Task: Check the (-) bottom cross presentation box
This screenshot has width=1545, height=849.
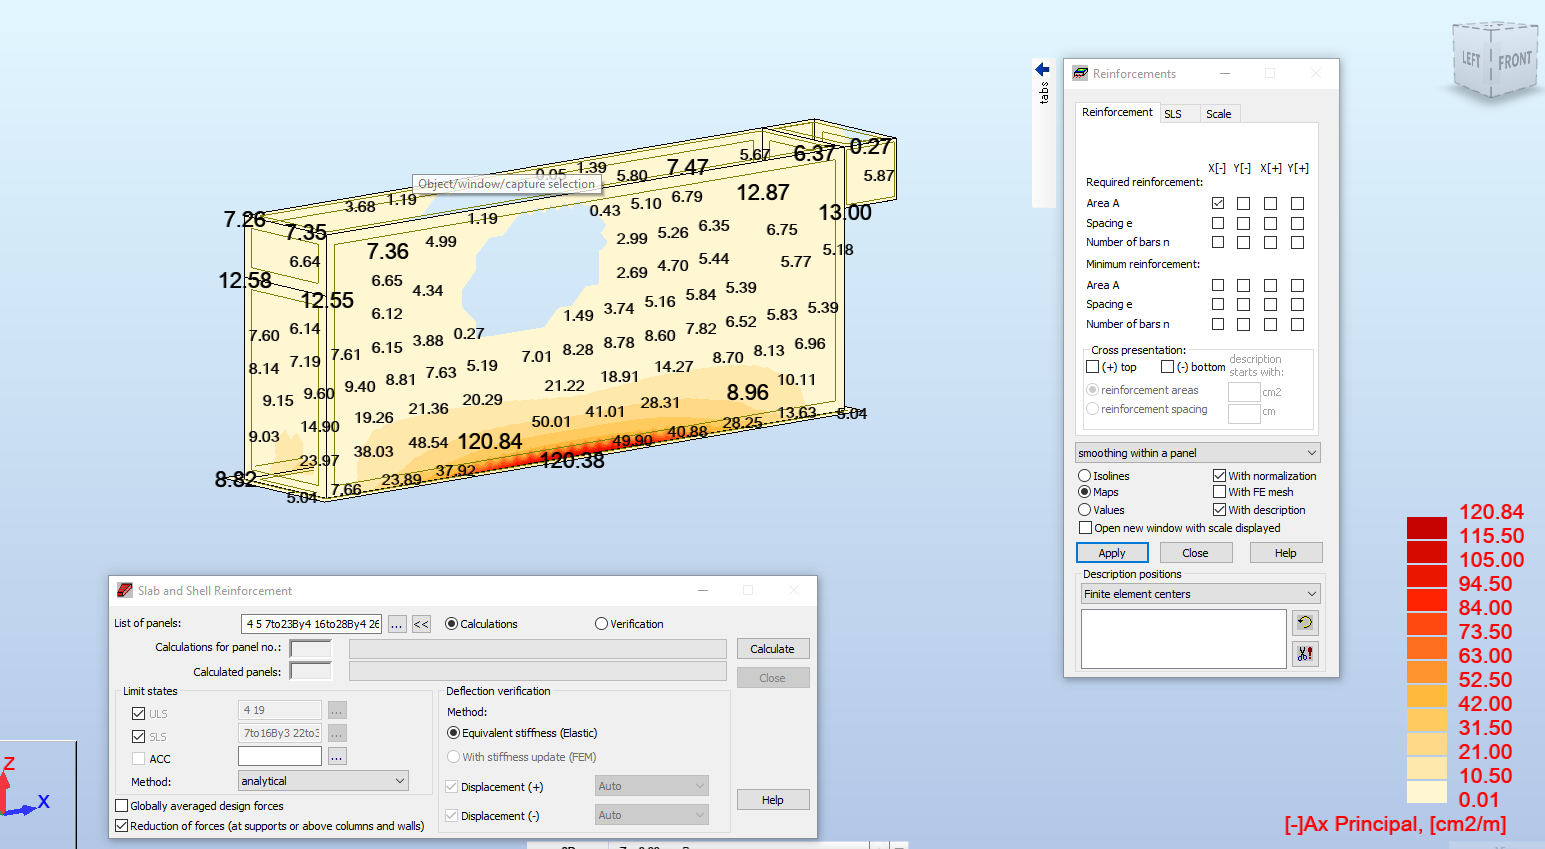Action: (1167, 367)
